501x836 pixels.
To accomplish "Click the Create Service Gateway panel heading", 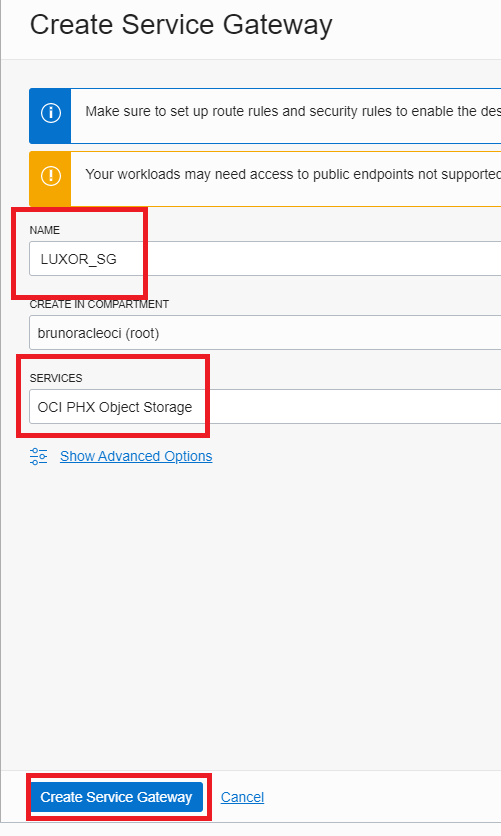I will point(181,25).
